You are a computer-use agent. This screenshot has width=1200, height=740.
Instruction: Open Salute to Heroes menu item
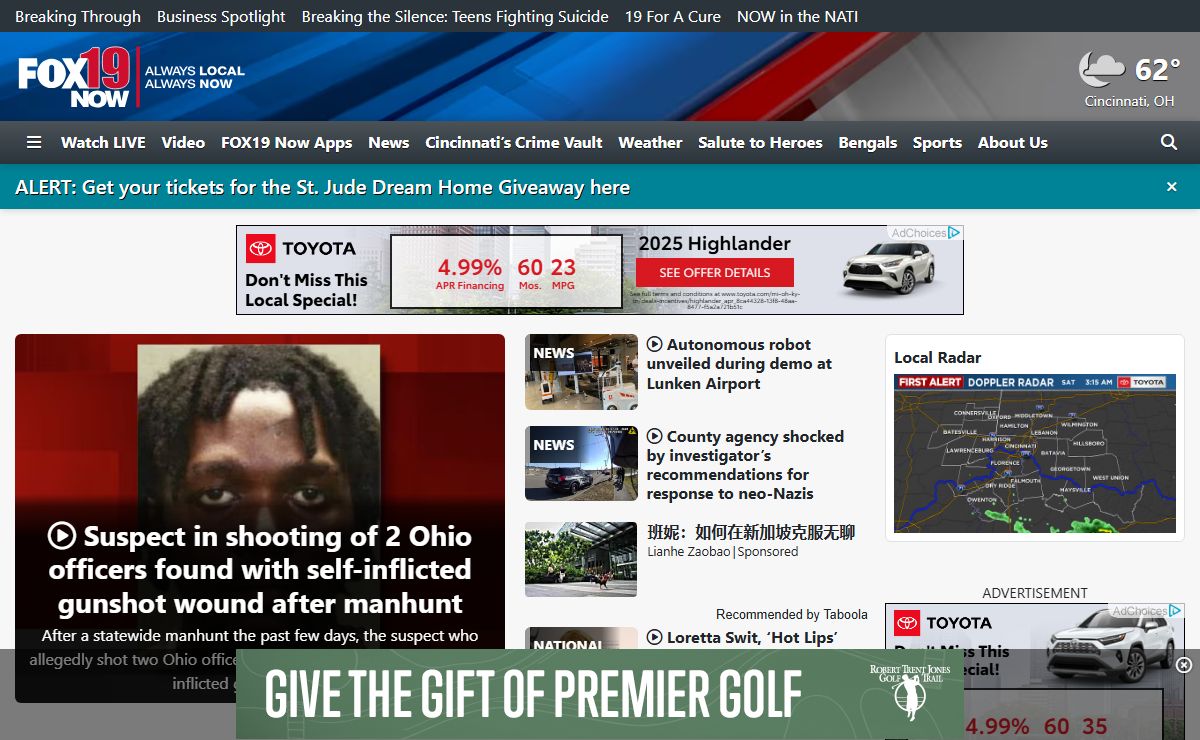point(760,142)
